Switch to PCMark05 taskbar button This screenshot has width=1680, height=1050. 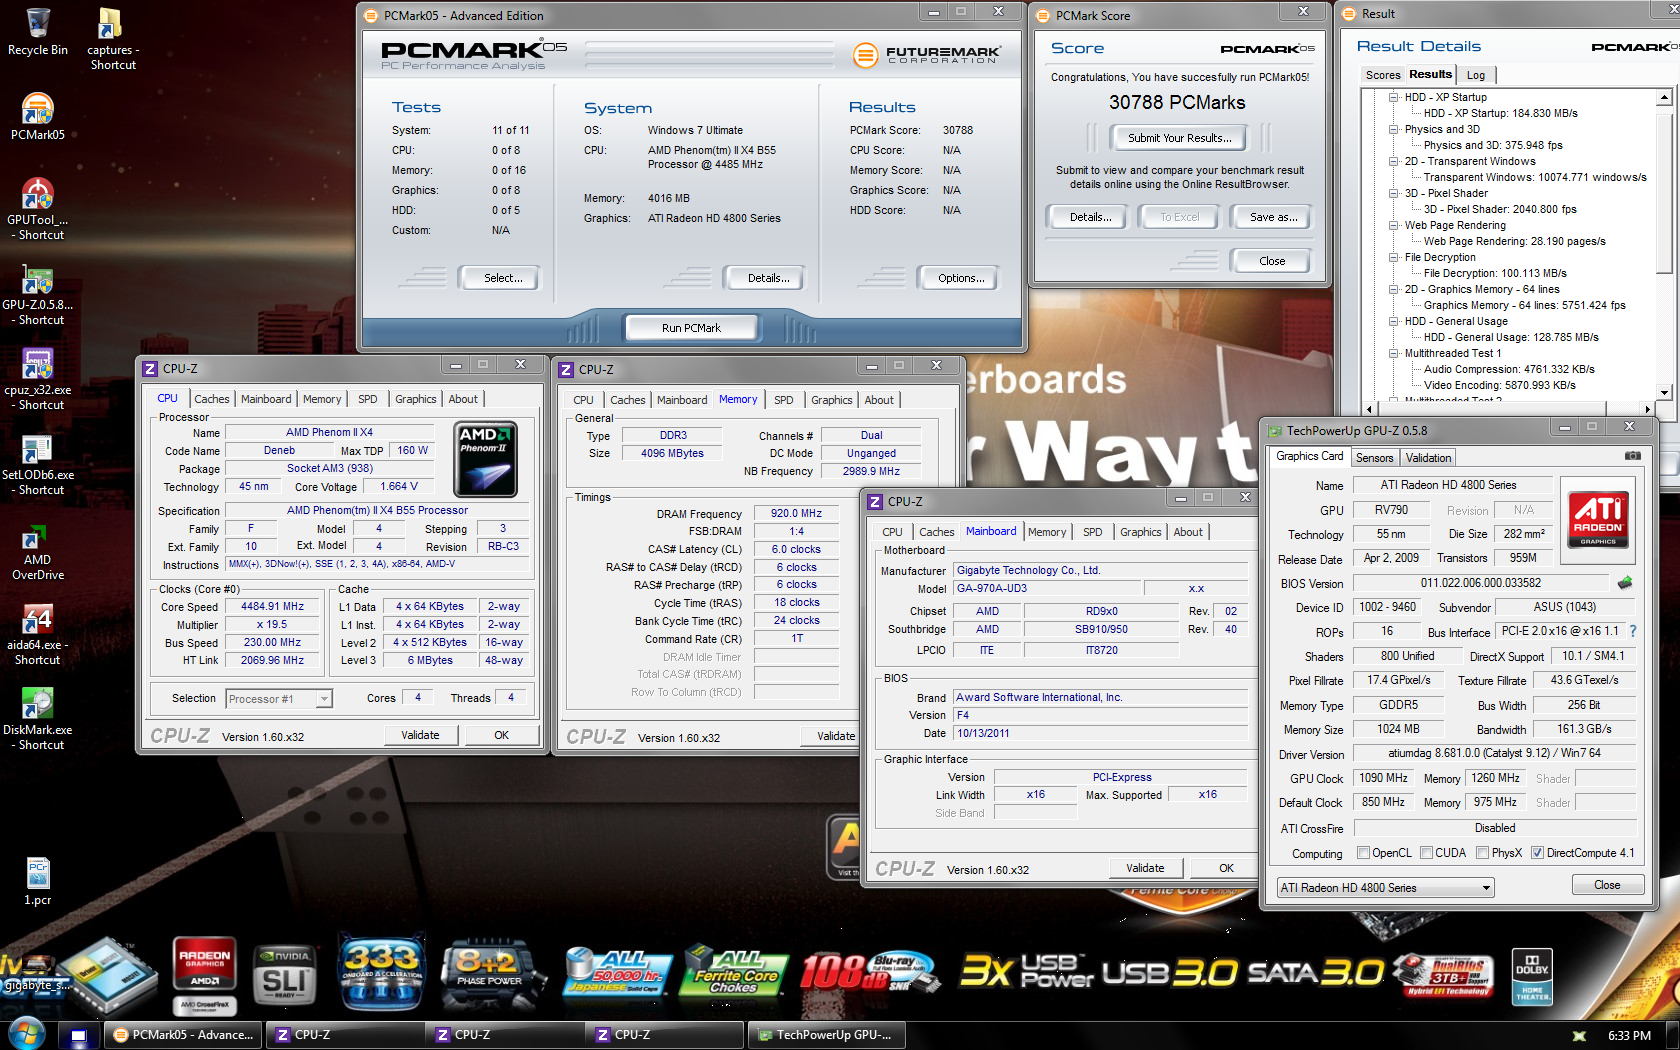point(184,1035)
